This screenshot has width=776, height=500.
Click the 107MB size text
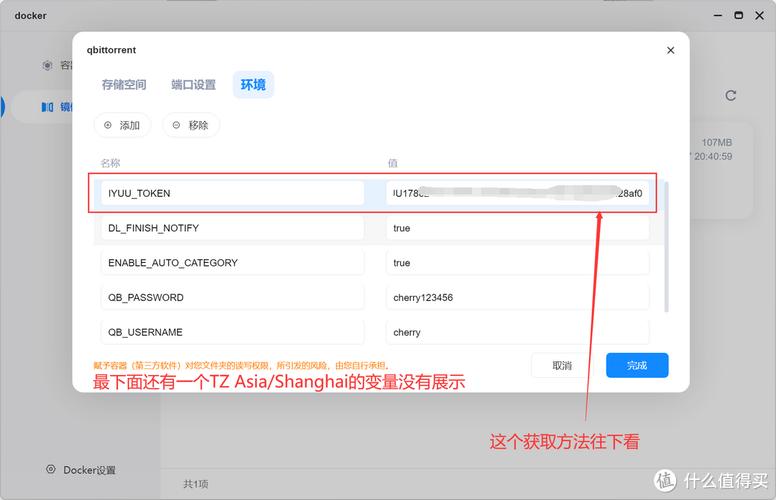717,143
